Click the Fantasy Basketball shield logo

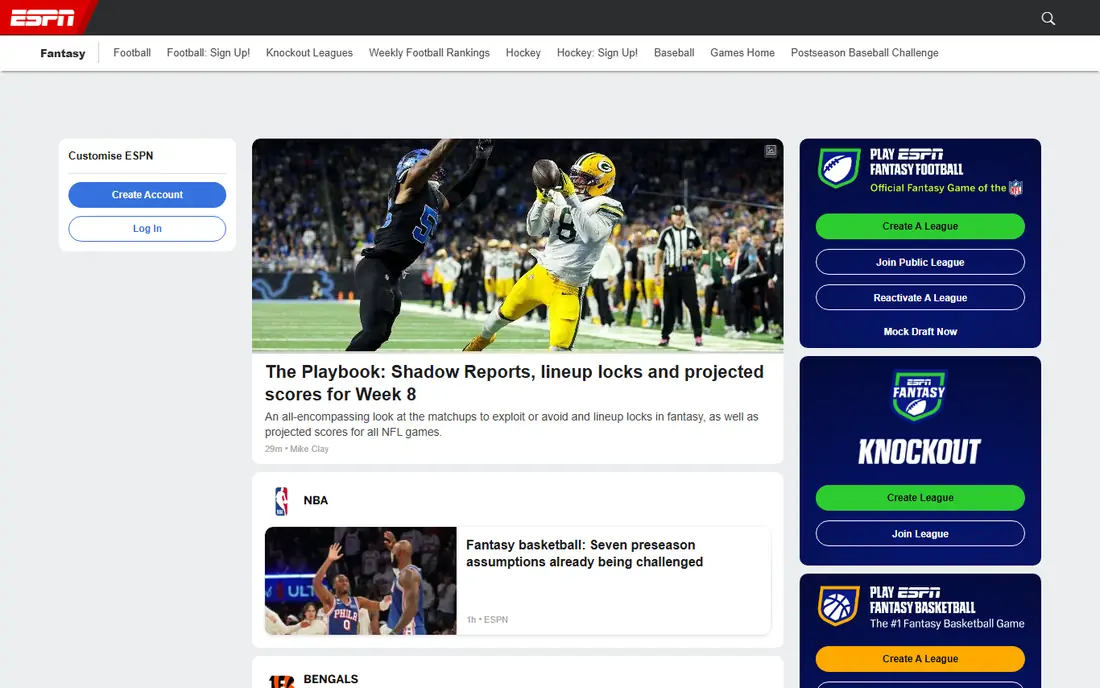click(x=838, y=606)
